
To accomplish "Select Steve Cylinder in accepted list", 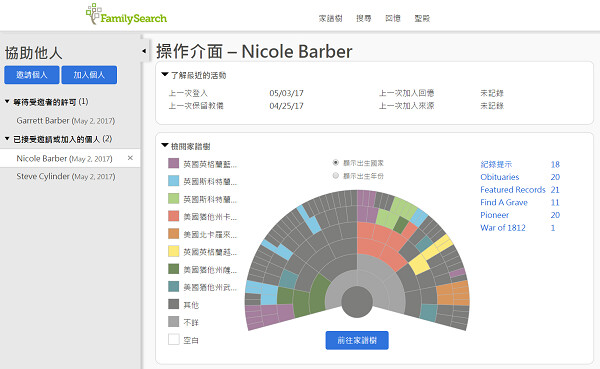I will coord(65,176).
